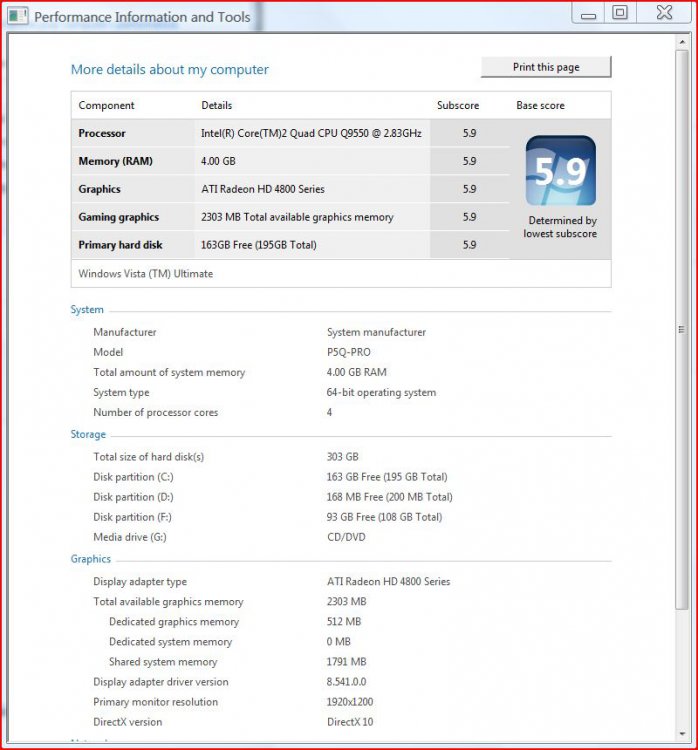The height and width of the screenshot is (750, 698).
Task: Minimize the Performance Information window
Action: tap(588, 13)
